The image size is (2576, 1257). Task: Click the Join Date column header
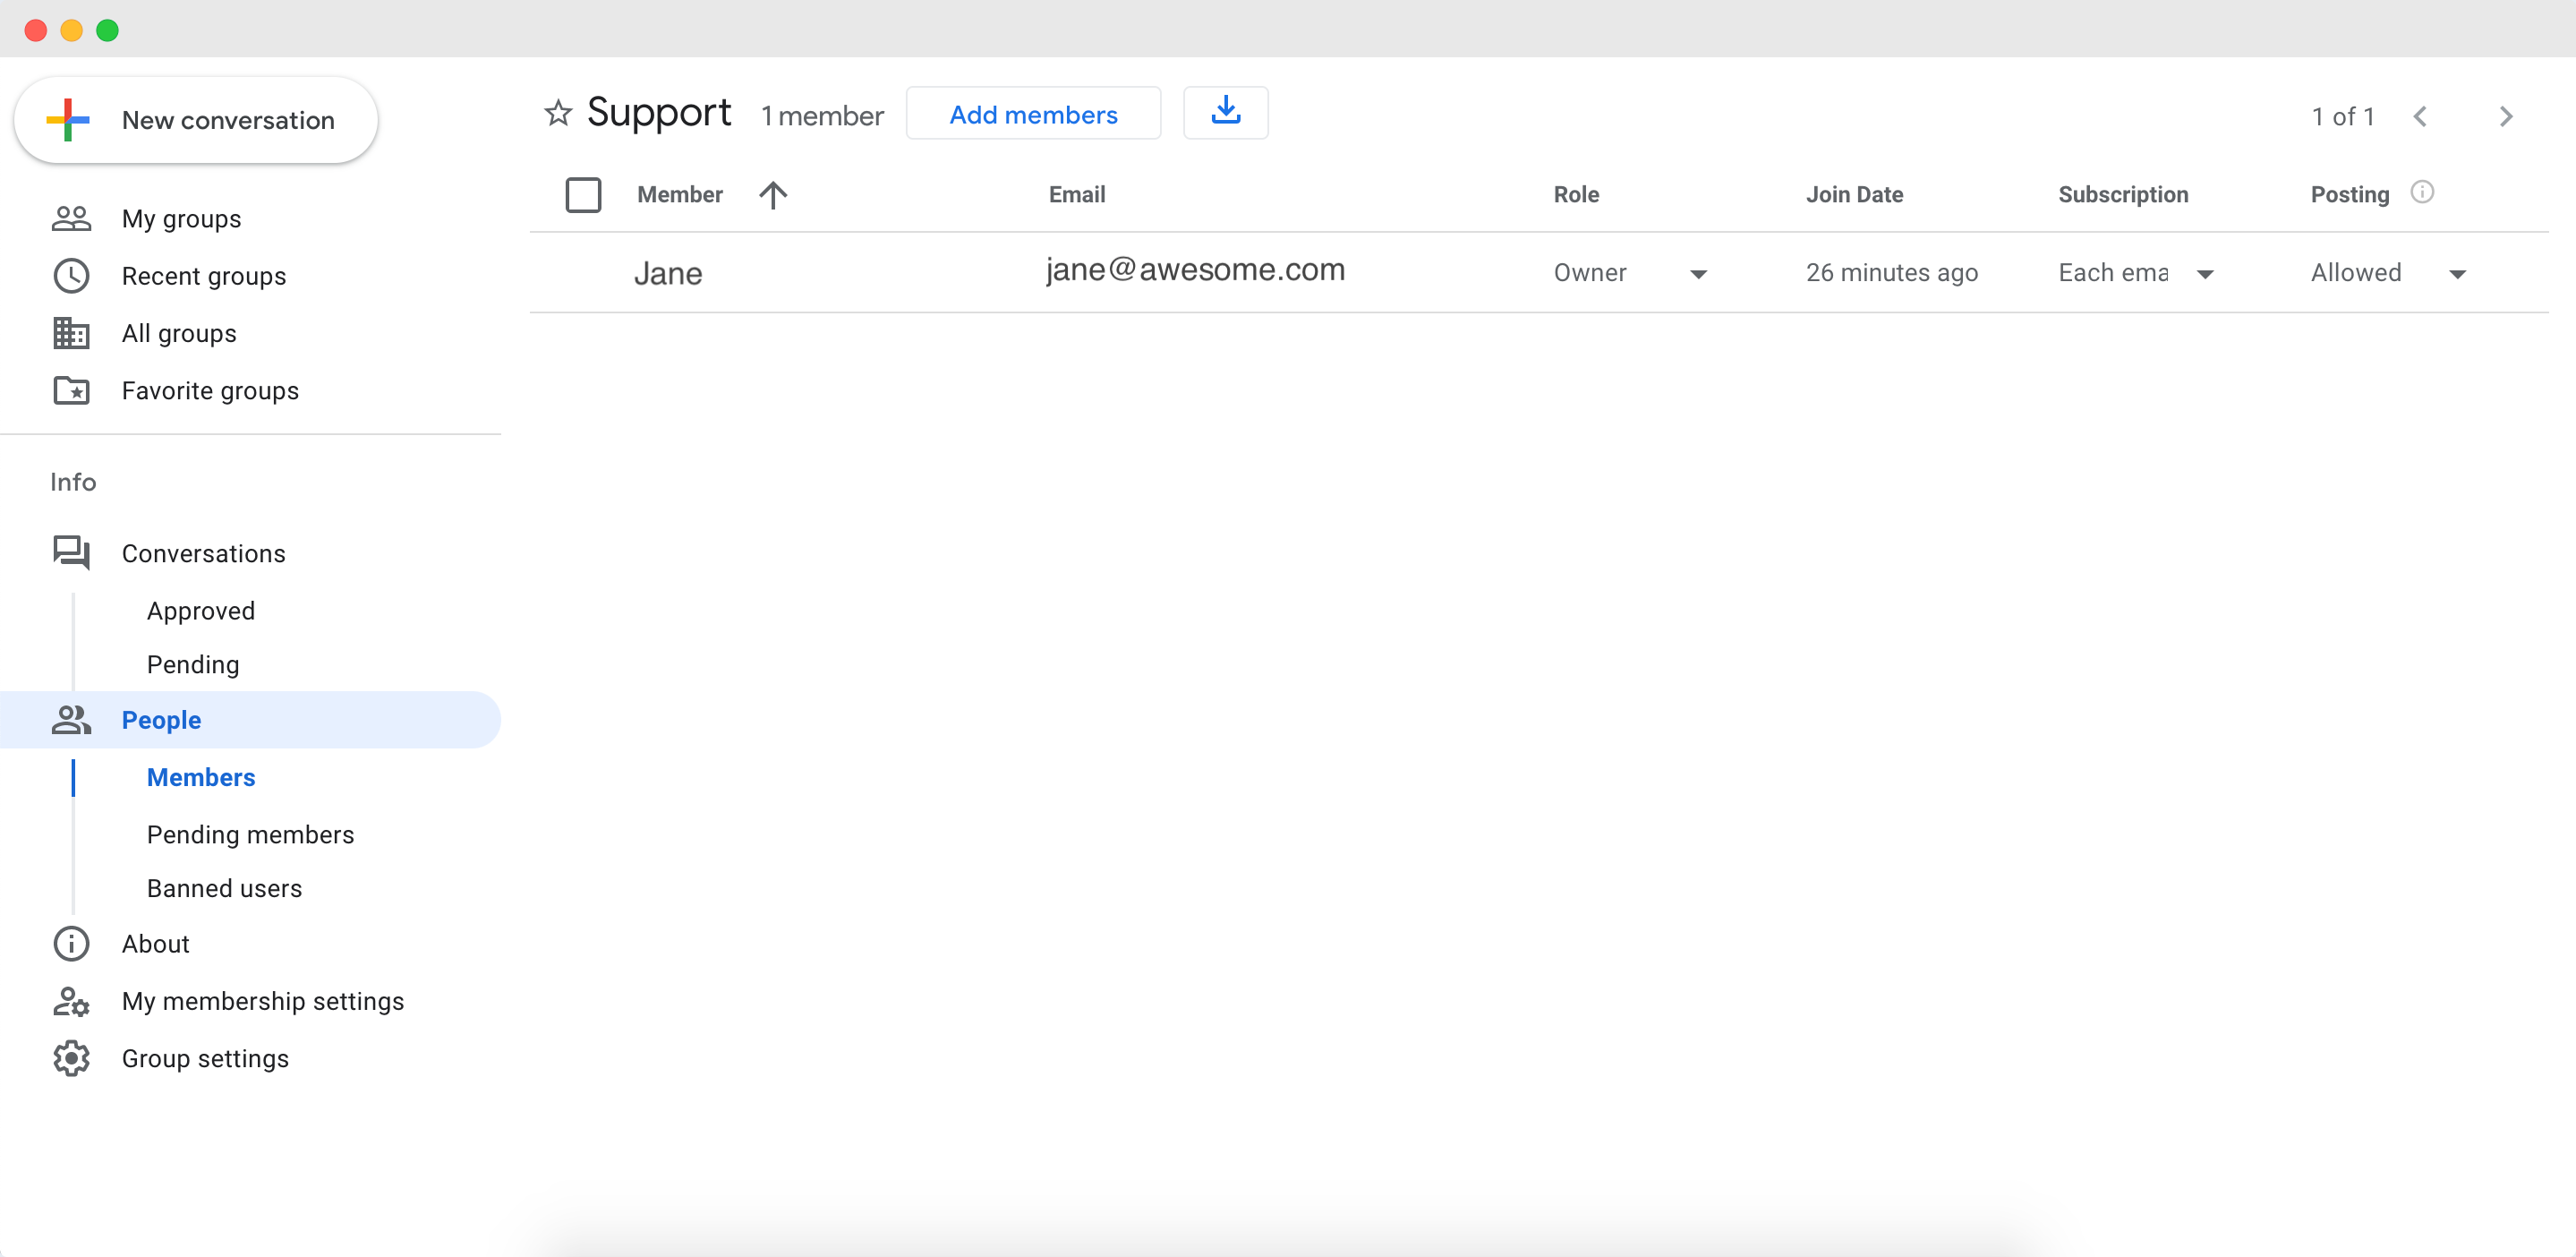click(x=1854, y=195)
